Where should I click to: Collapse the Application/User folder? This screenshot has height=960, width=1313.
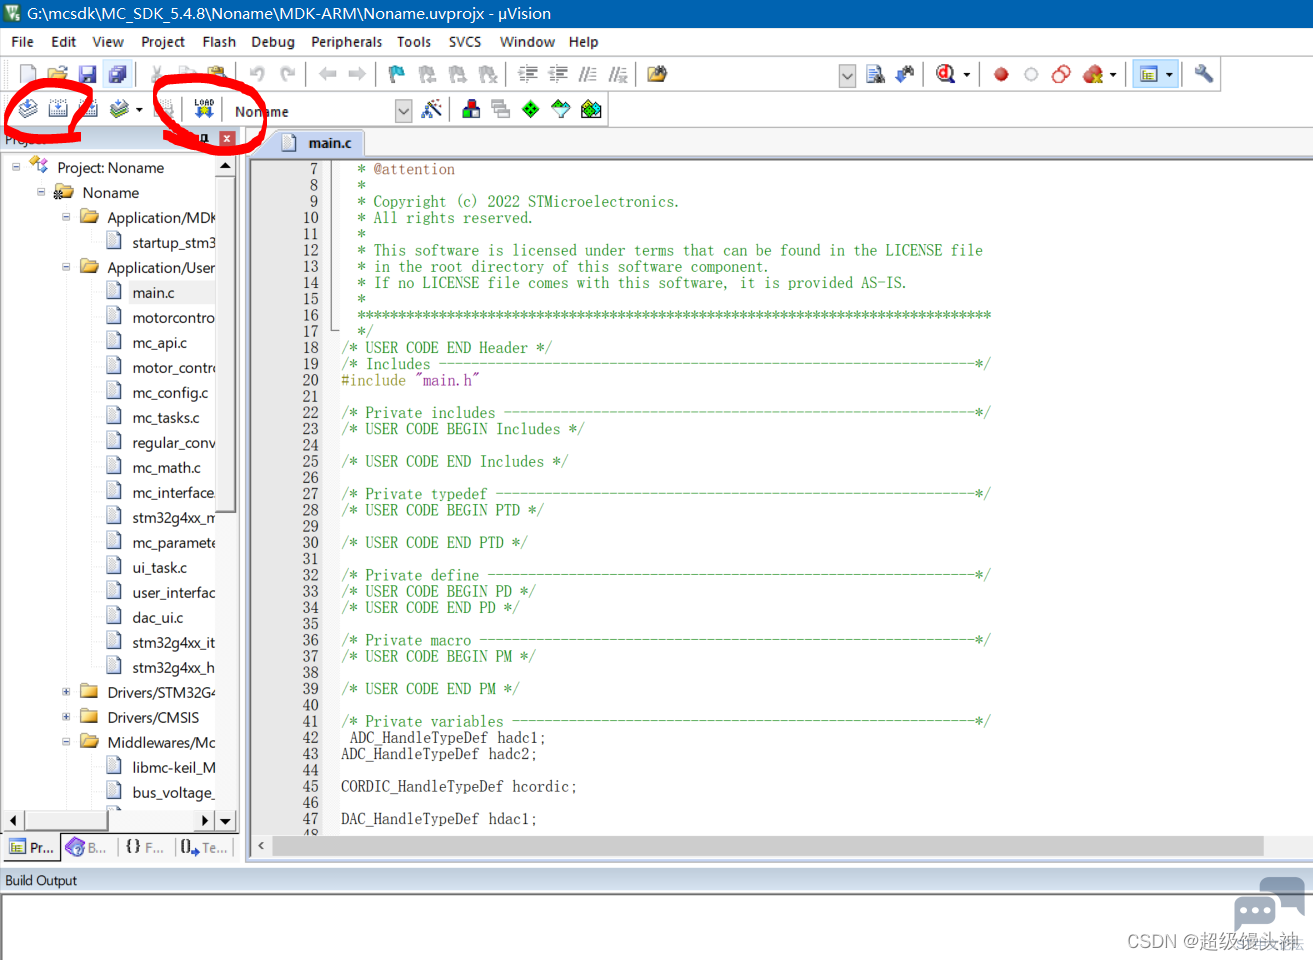(x=66, y=267)
